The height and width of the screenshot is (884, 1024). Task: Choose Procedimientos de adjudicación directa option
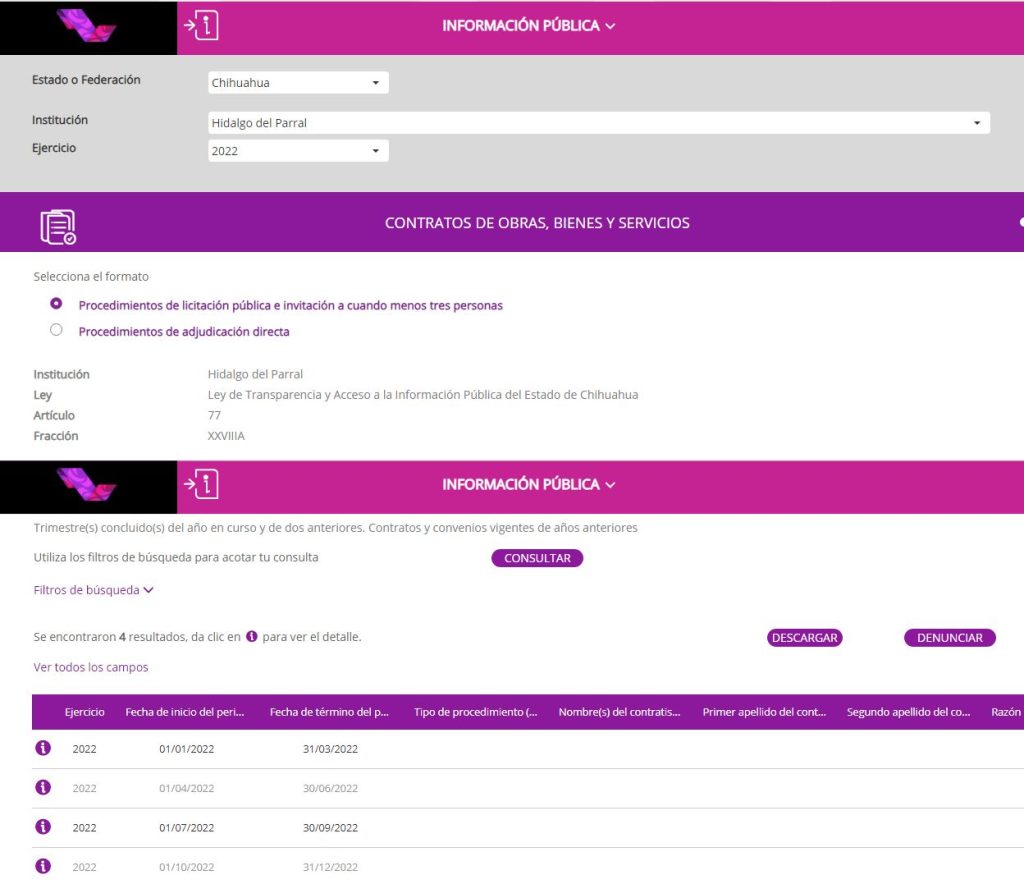point(56,330)
